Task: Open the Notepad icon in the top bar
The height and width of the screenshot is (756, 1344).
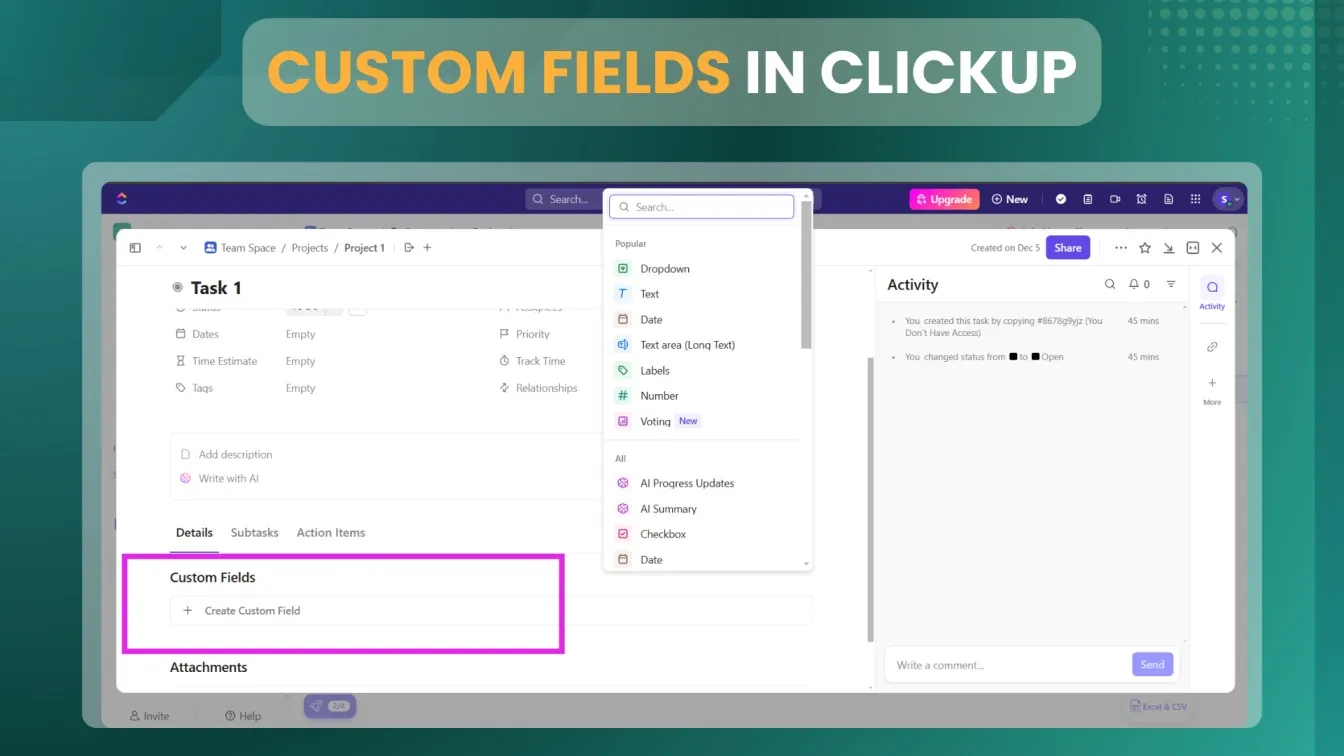Action: (1088, 199)
